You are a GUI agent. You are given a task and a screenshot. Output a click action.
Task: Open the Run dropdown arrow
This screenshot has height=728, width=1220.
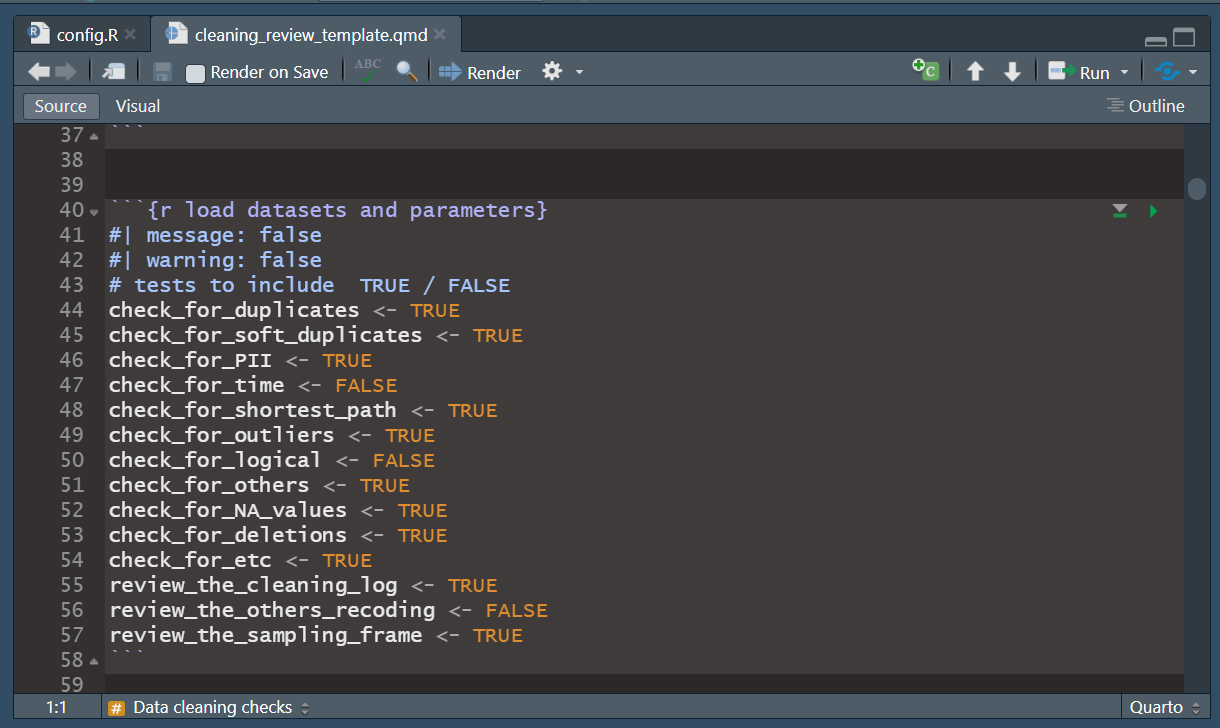point(1124,73)
